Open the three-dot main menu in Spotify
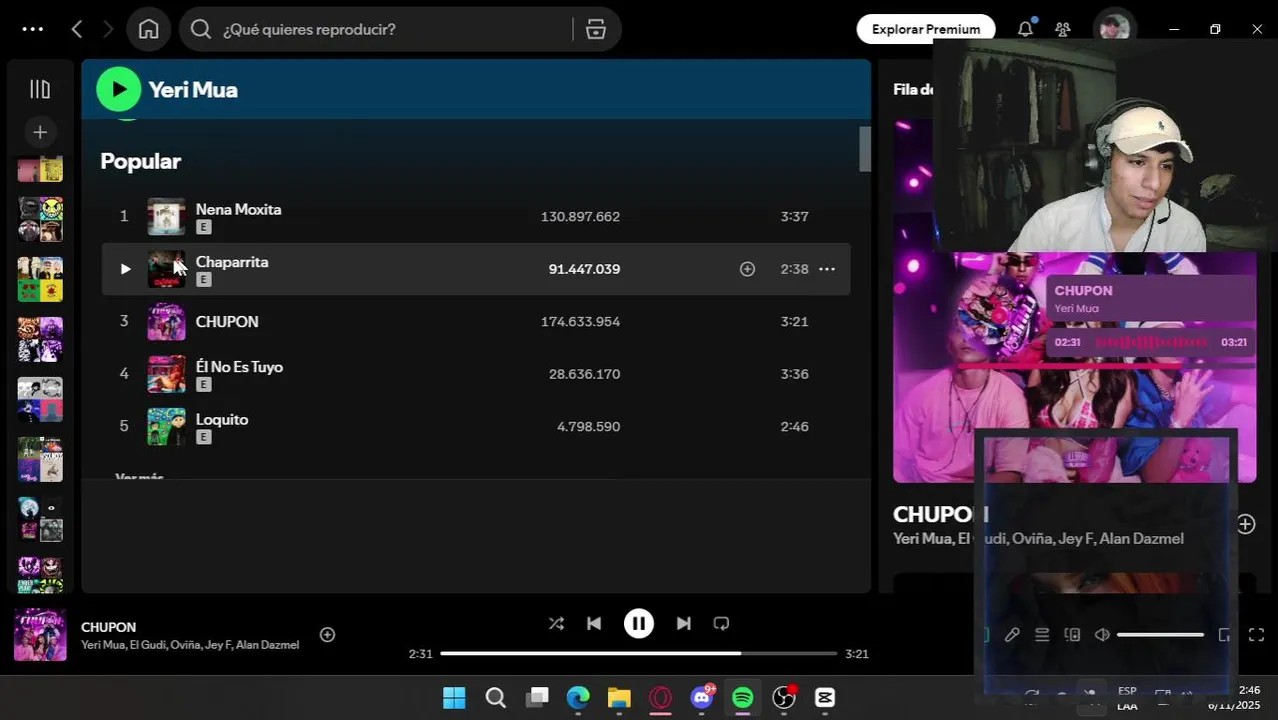 (33, 29)
